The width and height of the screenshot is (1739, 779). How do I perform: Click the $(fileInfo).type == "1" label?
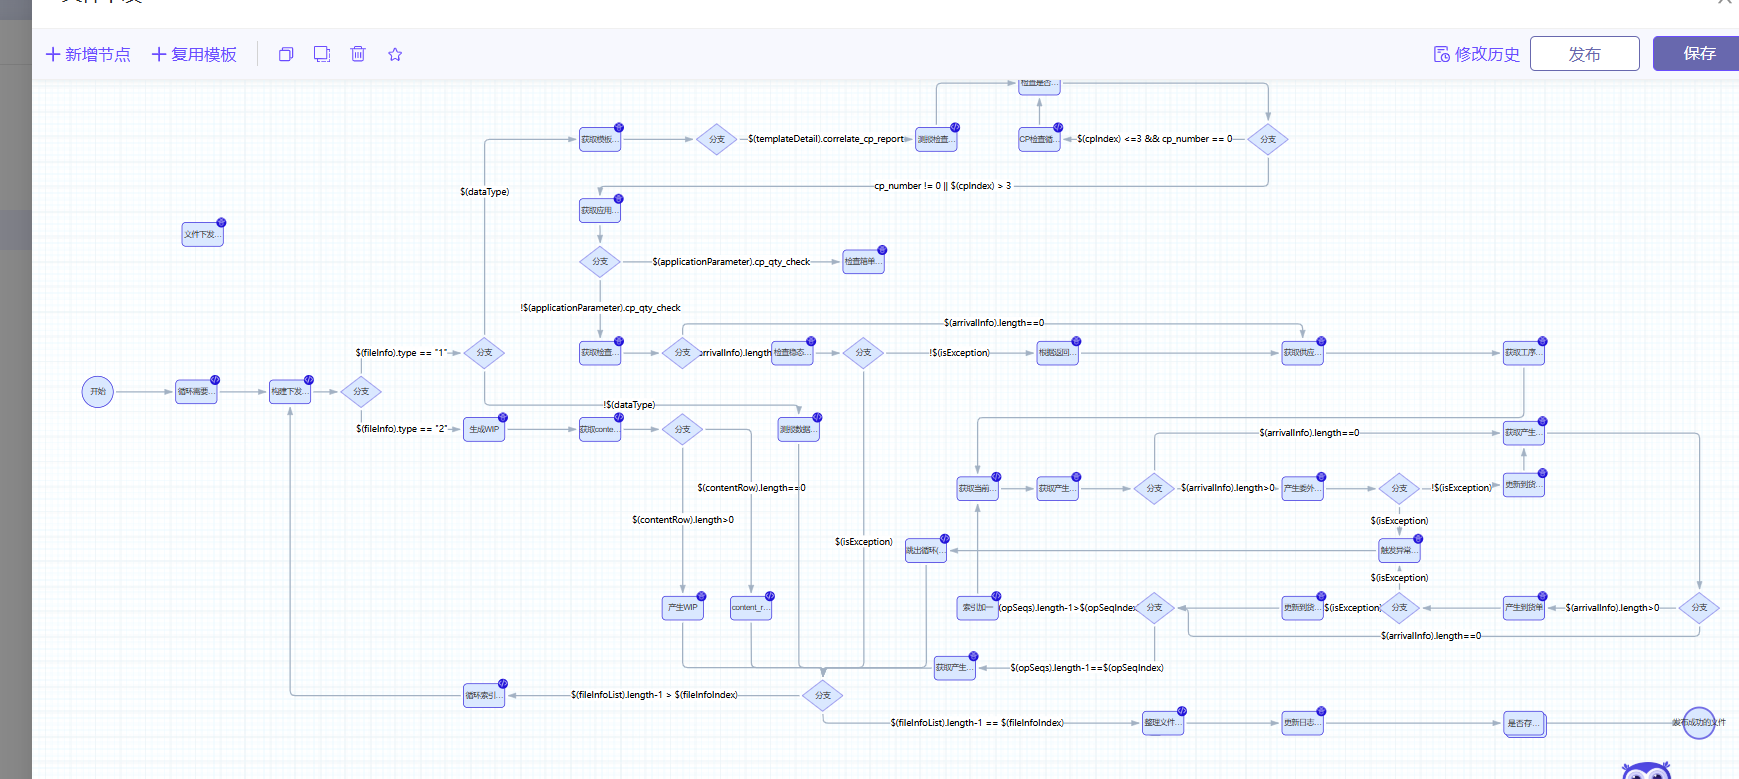[401, 353]
